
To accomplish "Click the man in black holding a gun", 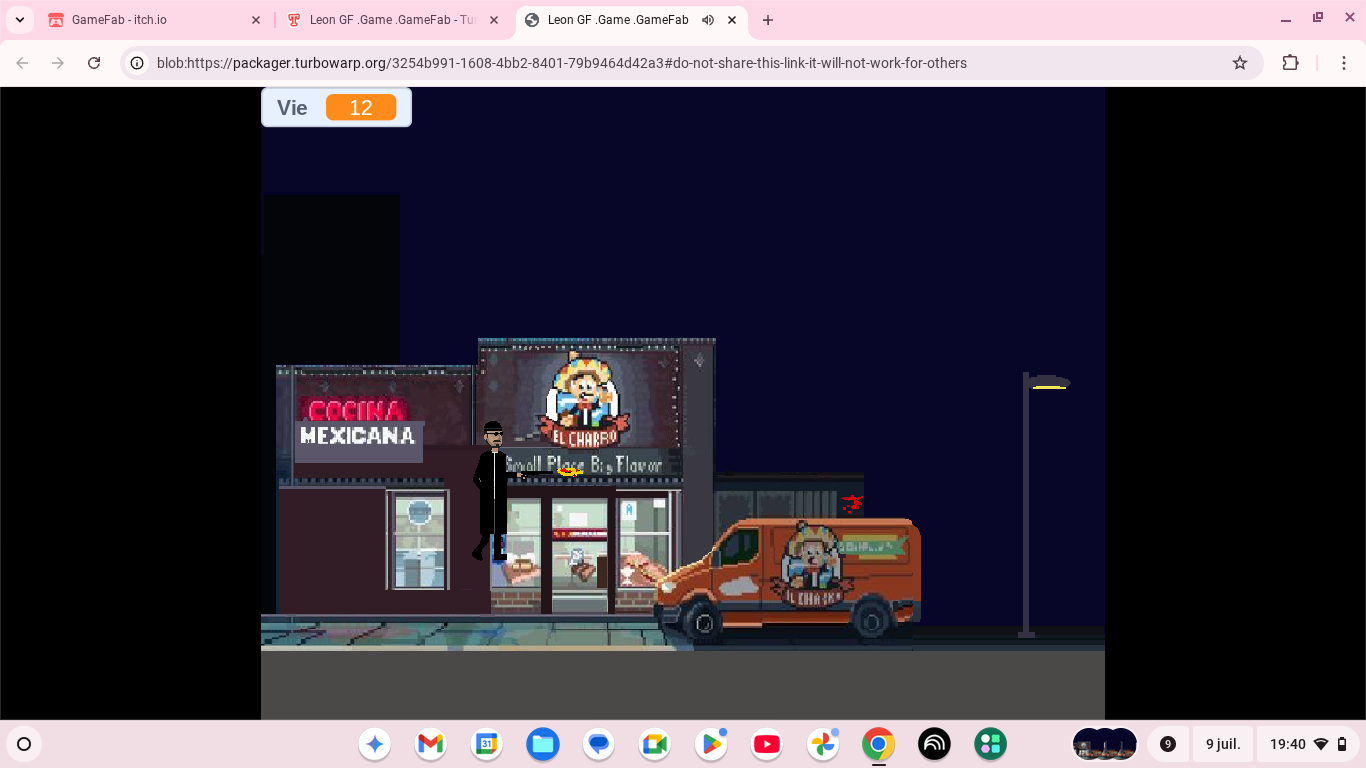I will (494, 491).
